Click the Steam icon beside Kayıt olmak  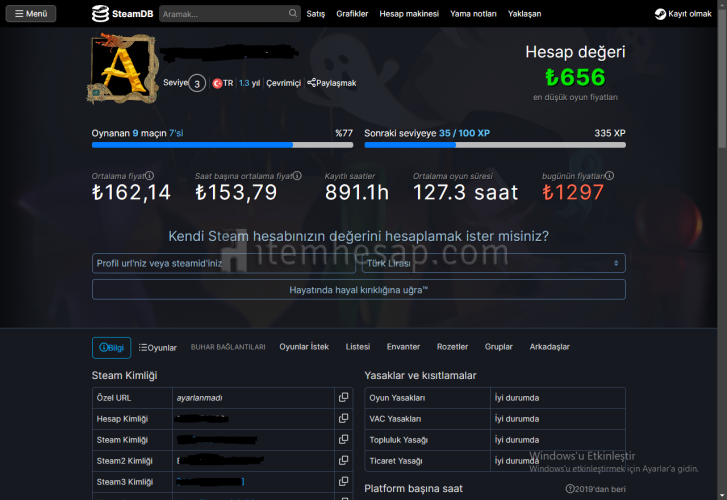pos(661,14)
